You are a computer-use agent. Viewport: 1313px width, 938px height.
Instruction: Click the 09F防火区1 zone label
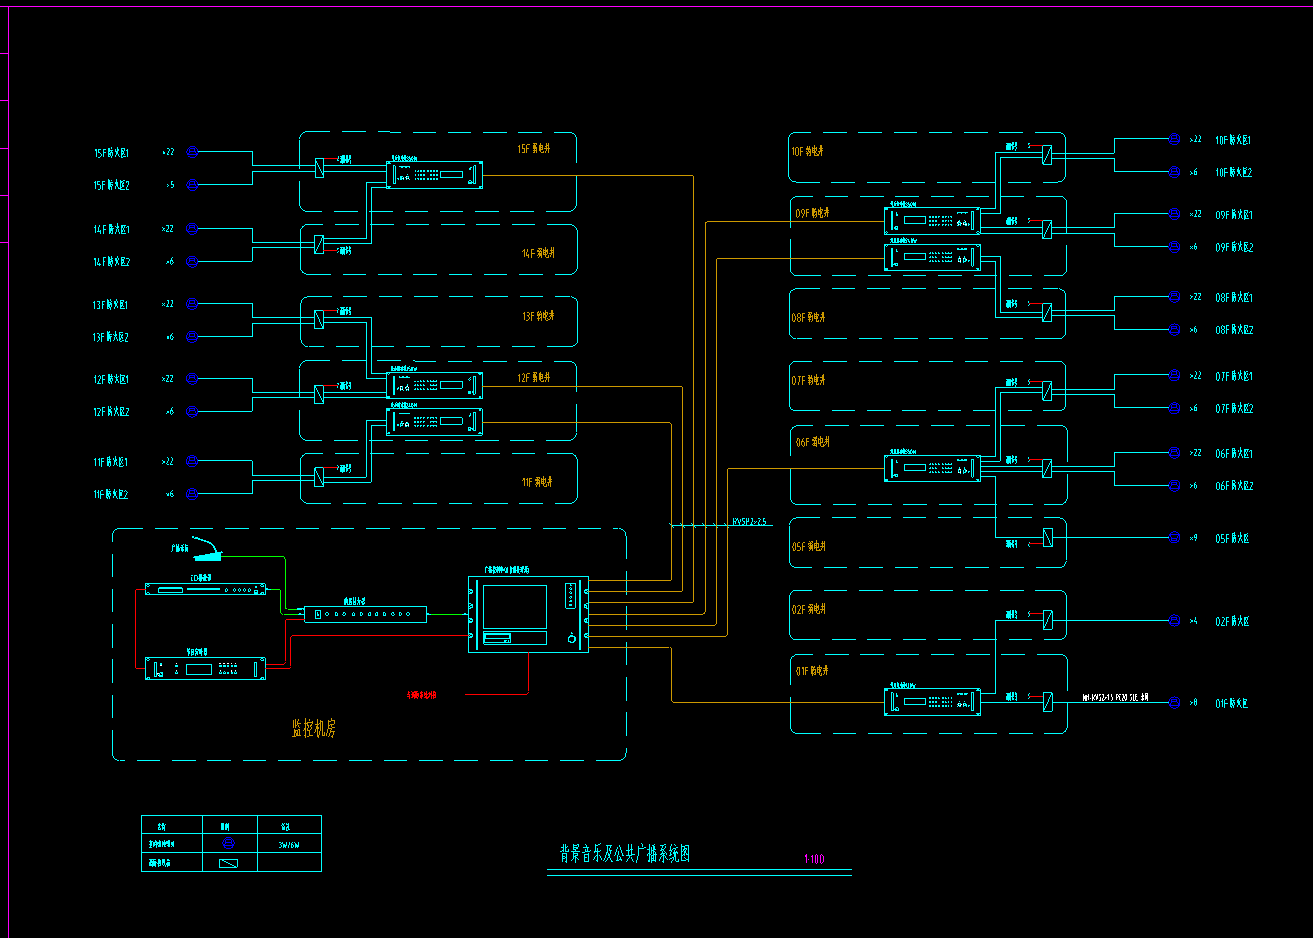(x=1233, y=215)
